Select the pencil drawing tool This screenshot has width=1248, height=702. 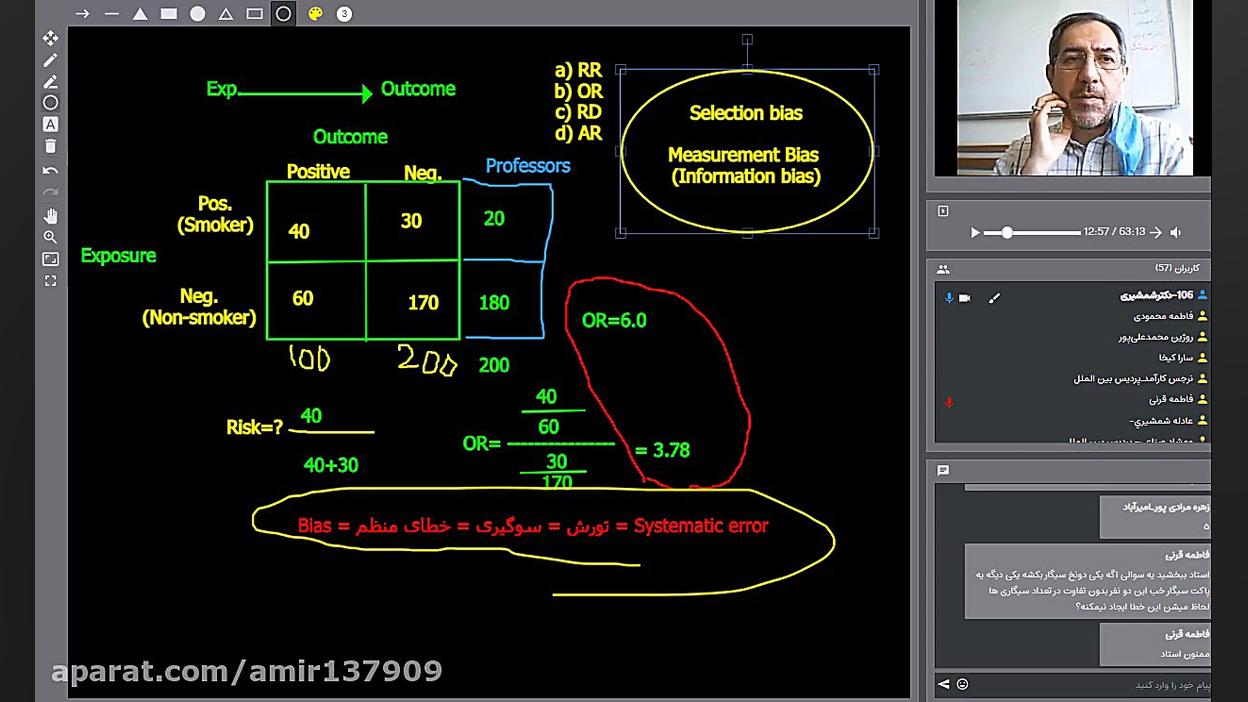click(x=50, y=60)
